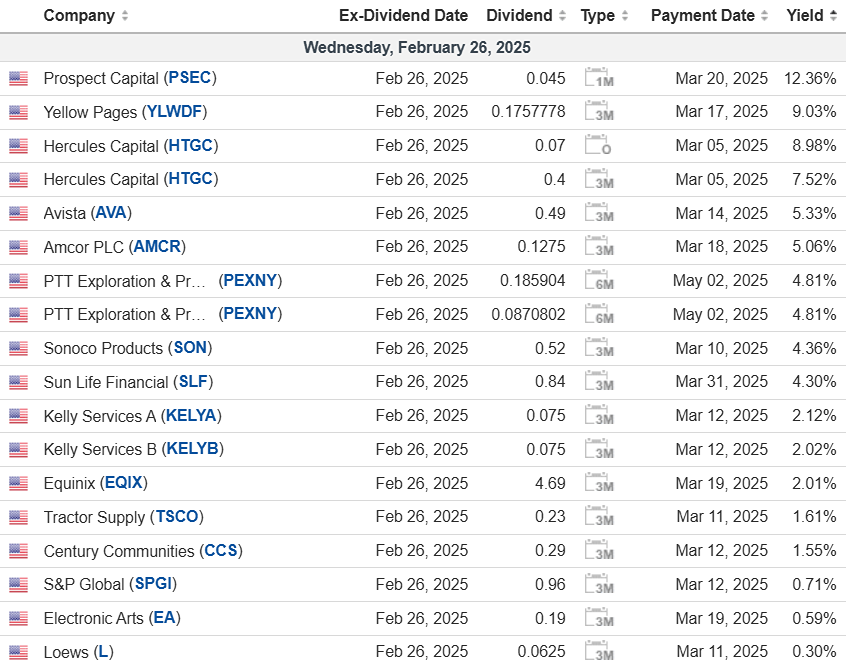The width and height of the screenshot is (846, 669).
Task: Click the US flag icon beside Avista
Action: 18,213
